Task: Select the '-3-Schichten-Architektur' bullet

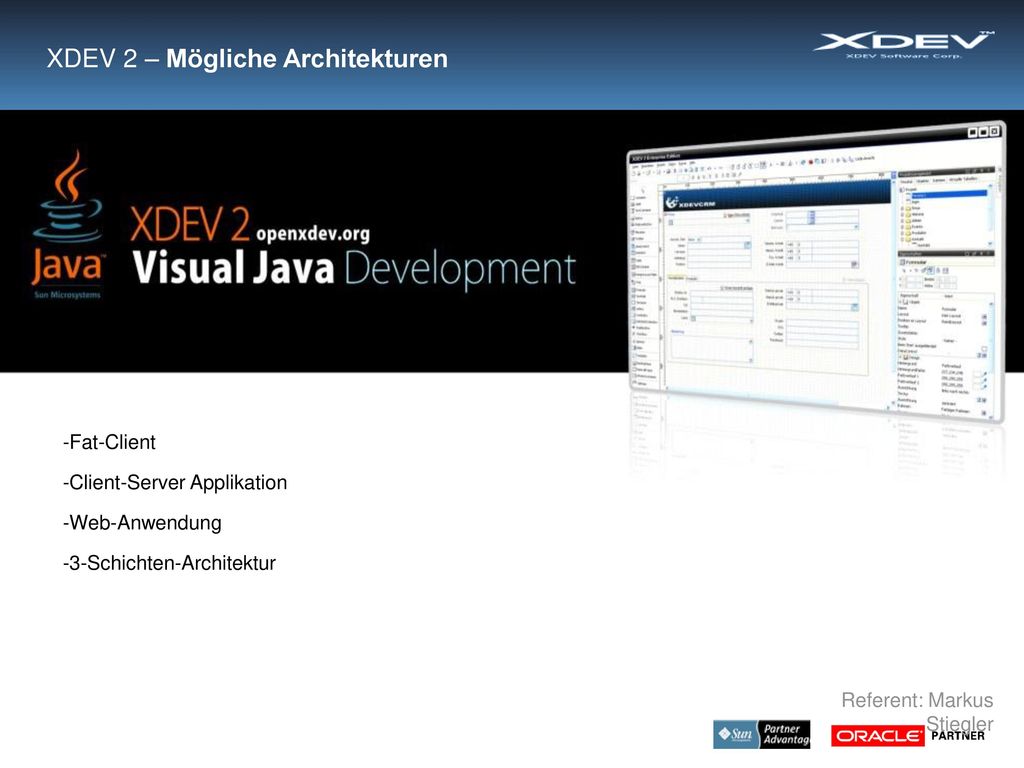Action: [169, 563]
